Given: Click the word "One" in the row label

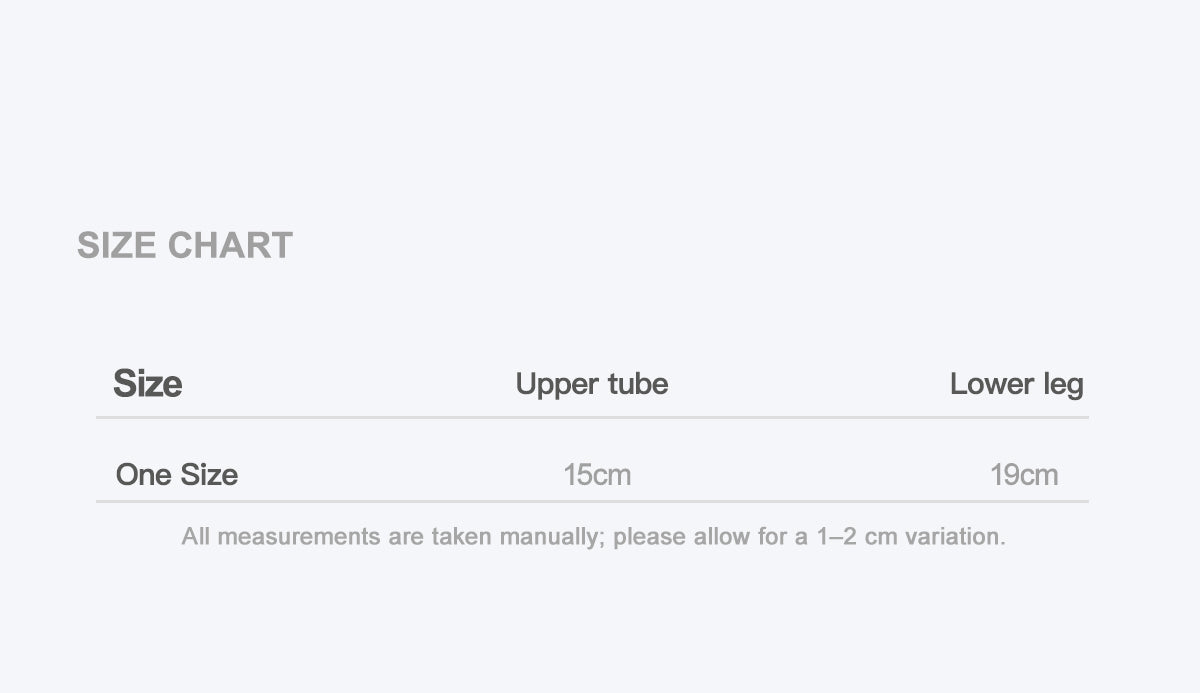Looking at the screenshot, I should click(144, 474).
